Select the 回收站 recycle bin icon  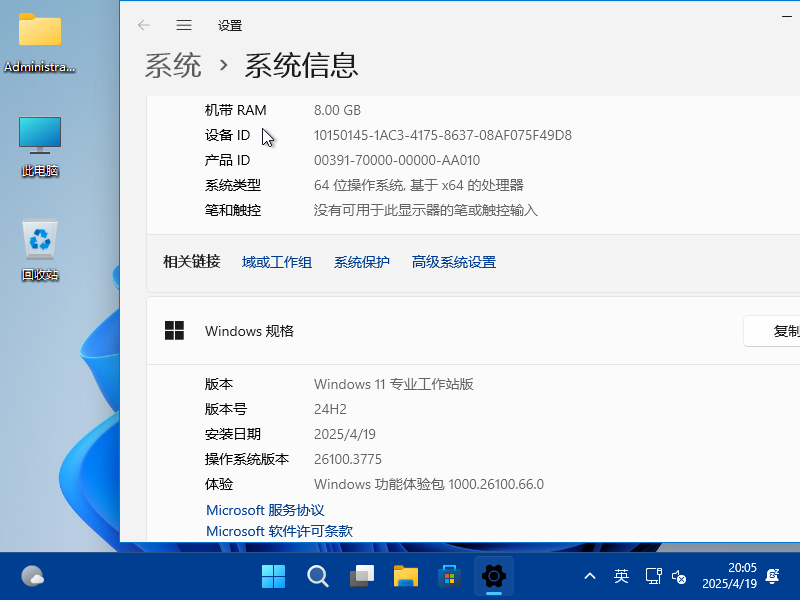pyautogui.click(x=40, y=251)
